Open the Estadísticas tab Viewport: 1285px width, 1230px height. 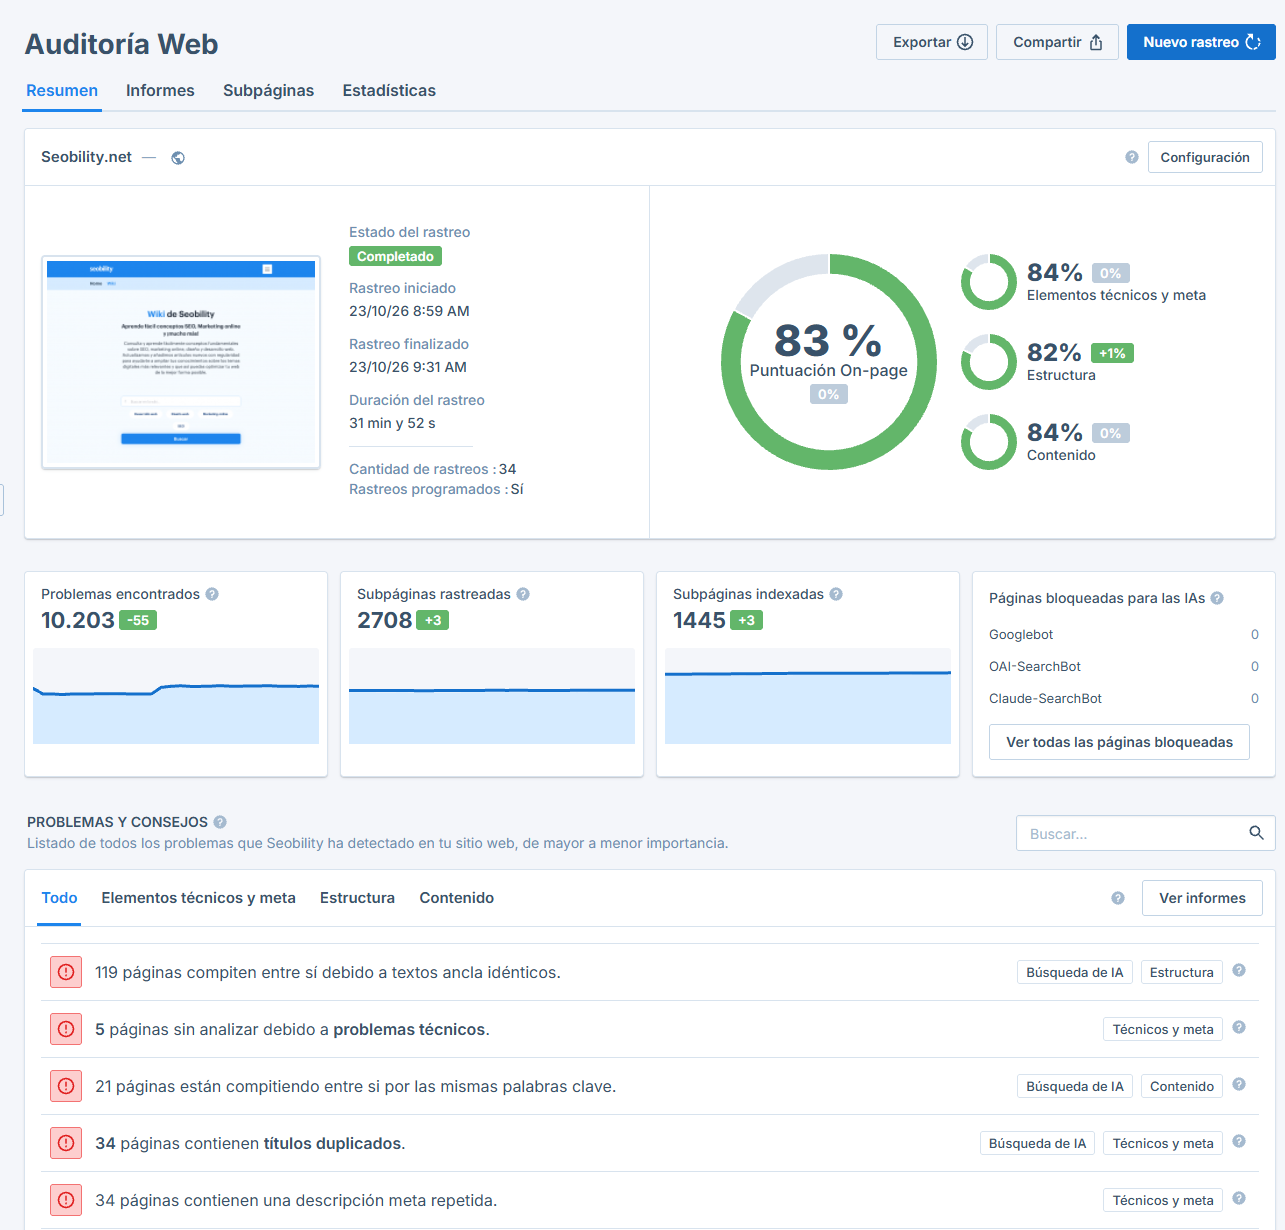click(x=389, y=90)
